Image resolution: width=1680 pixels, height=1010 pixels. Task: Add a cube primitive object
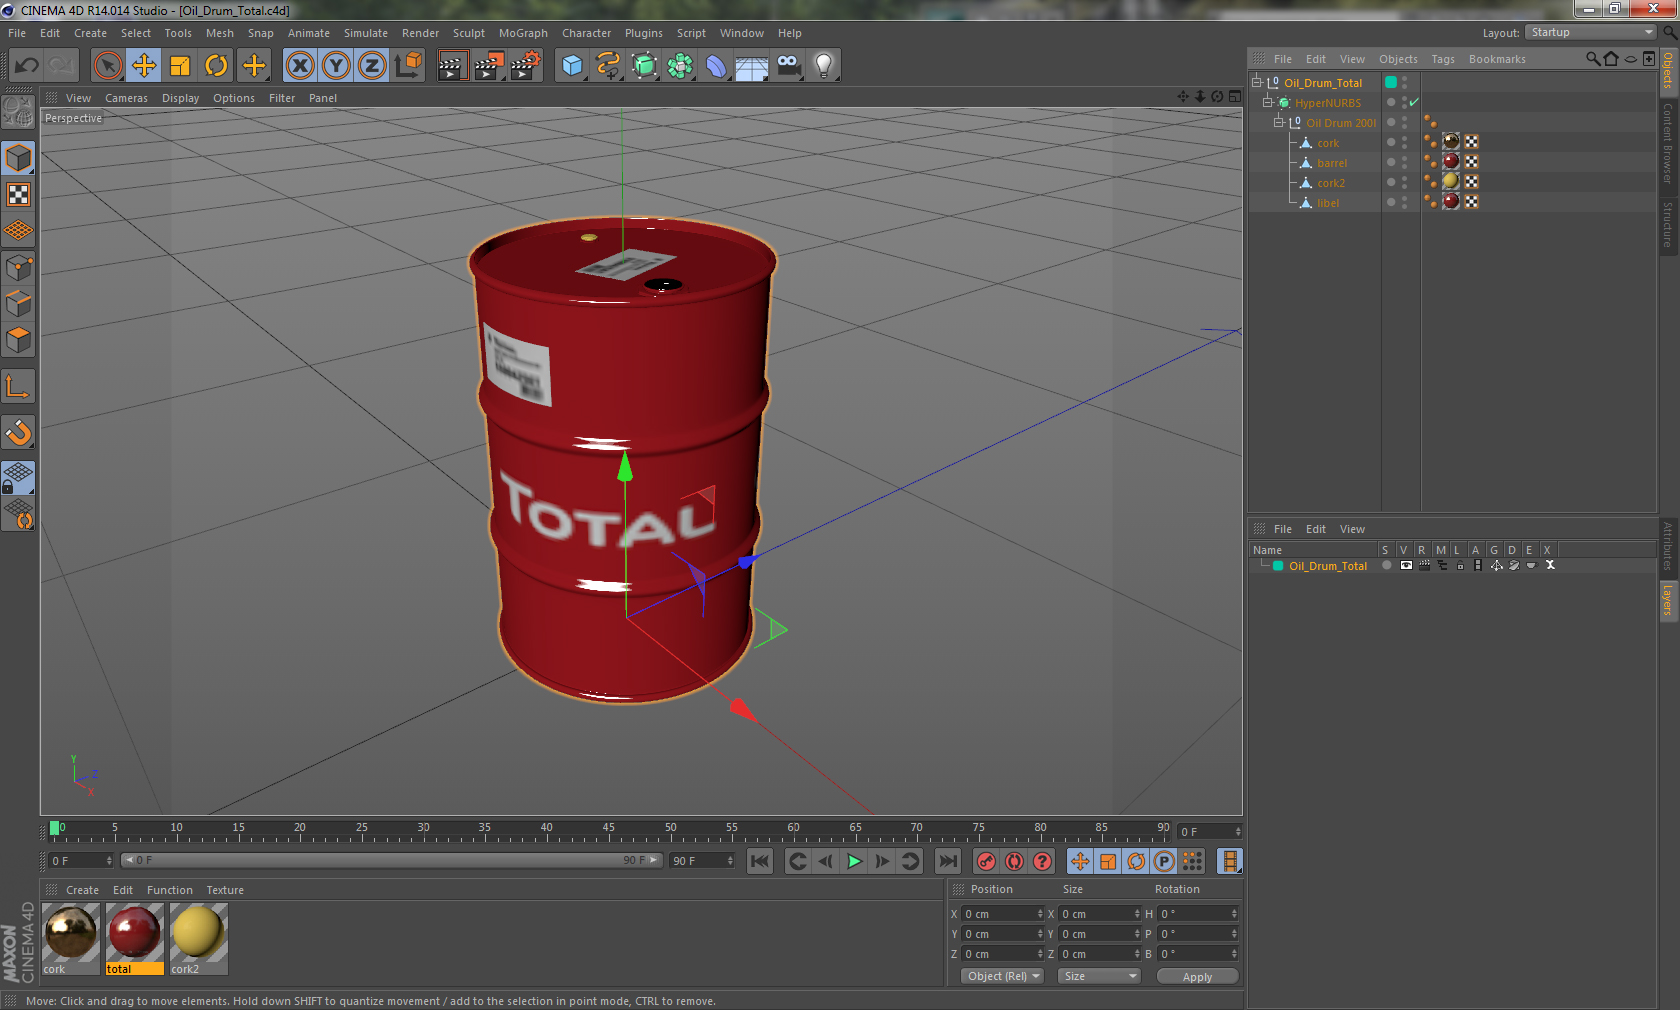[572, 66]
